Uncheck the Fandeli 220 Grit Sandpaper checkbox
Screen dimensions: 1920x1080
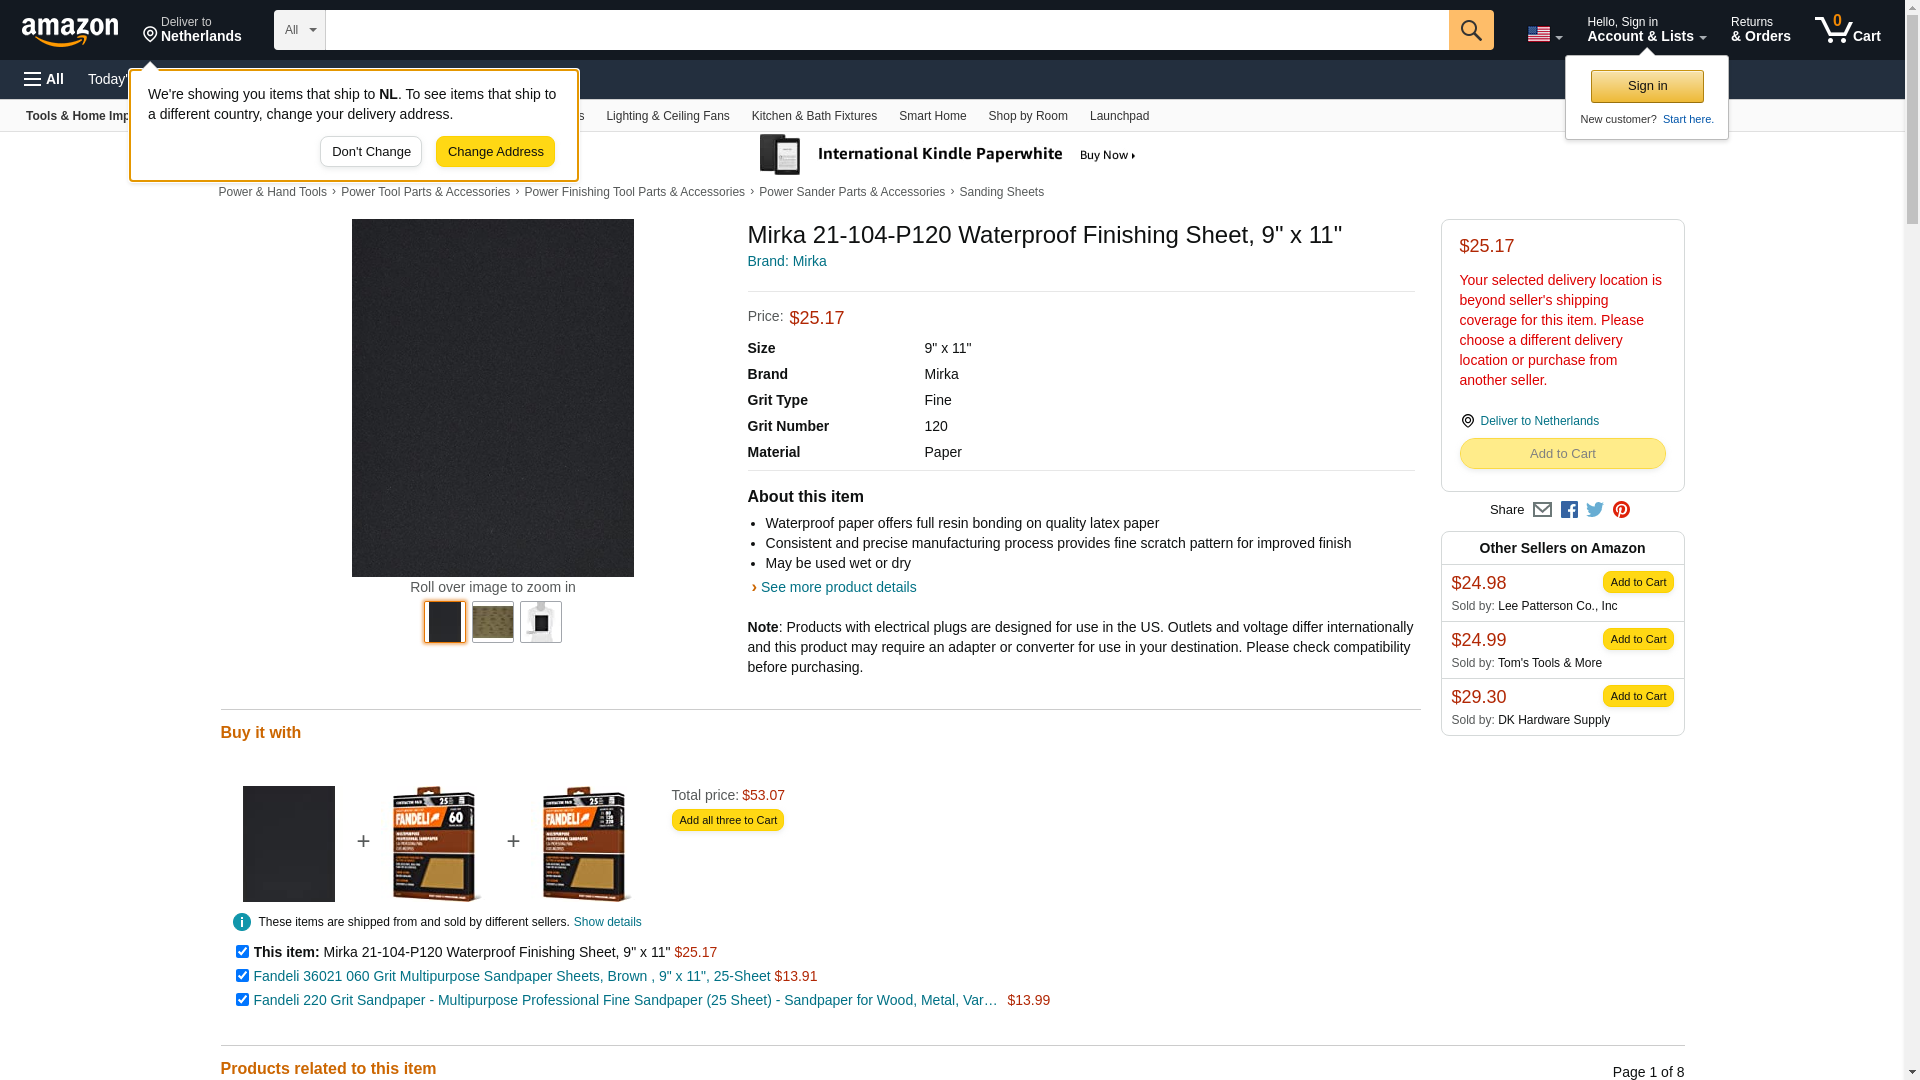(242, 1000)
